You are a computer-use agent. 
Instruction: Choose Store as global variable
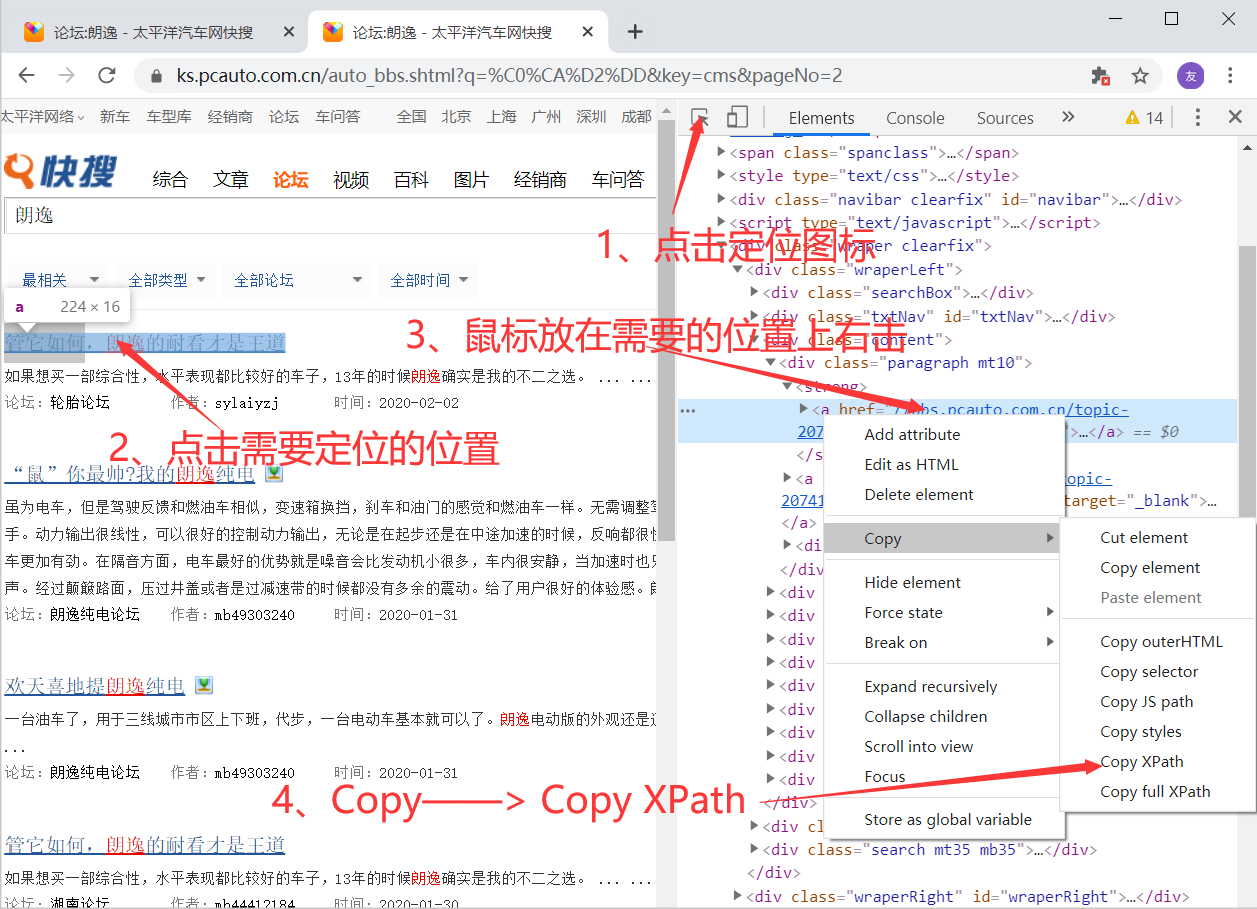(x=947, y=819)
